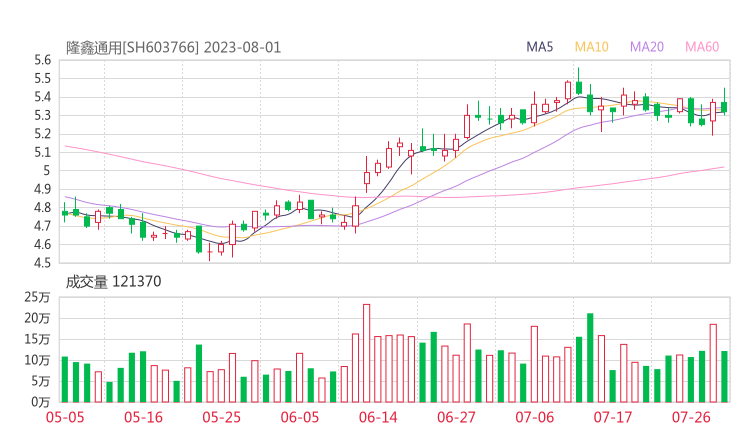The image size is (740, 440).
Task: Click the 4.5 price axis label
Action: [42, 263]
